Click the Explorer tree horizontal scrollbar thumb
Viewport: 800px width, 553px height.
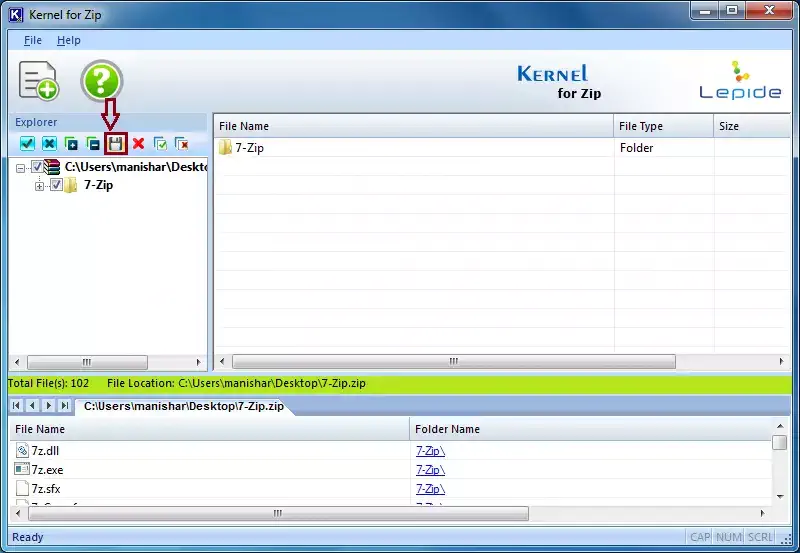coord(87,362)
